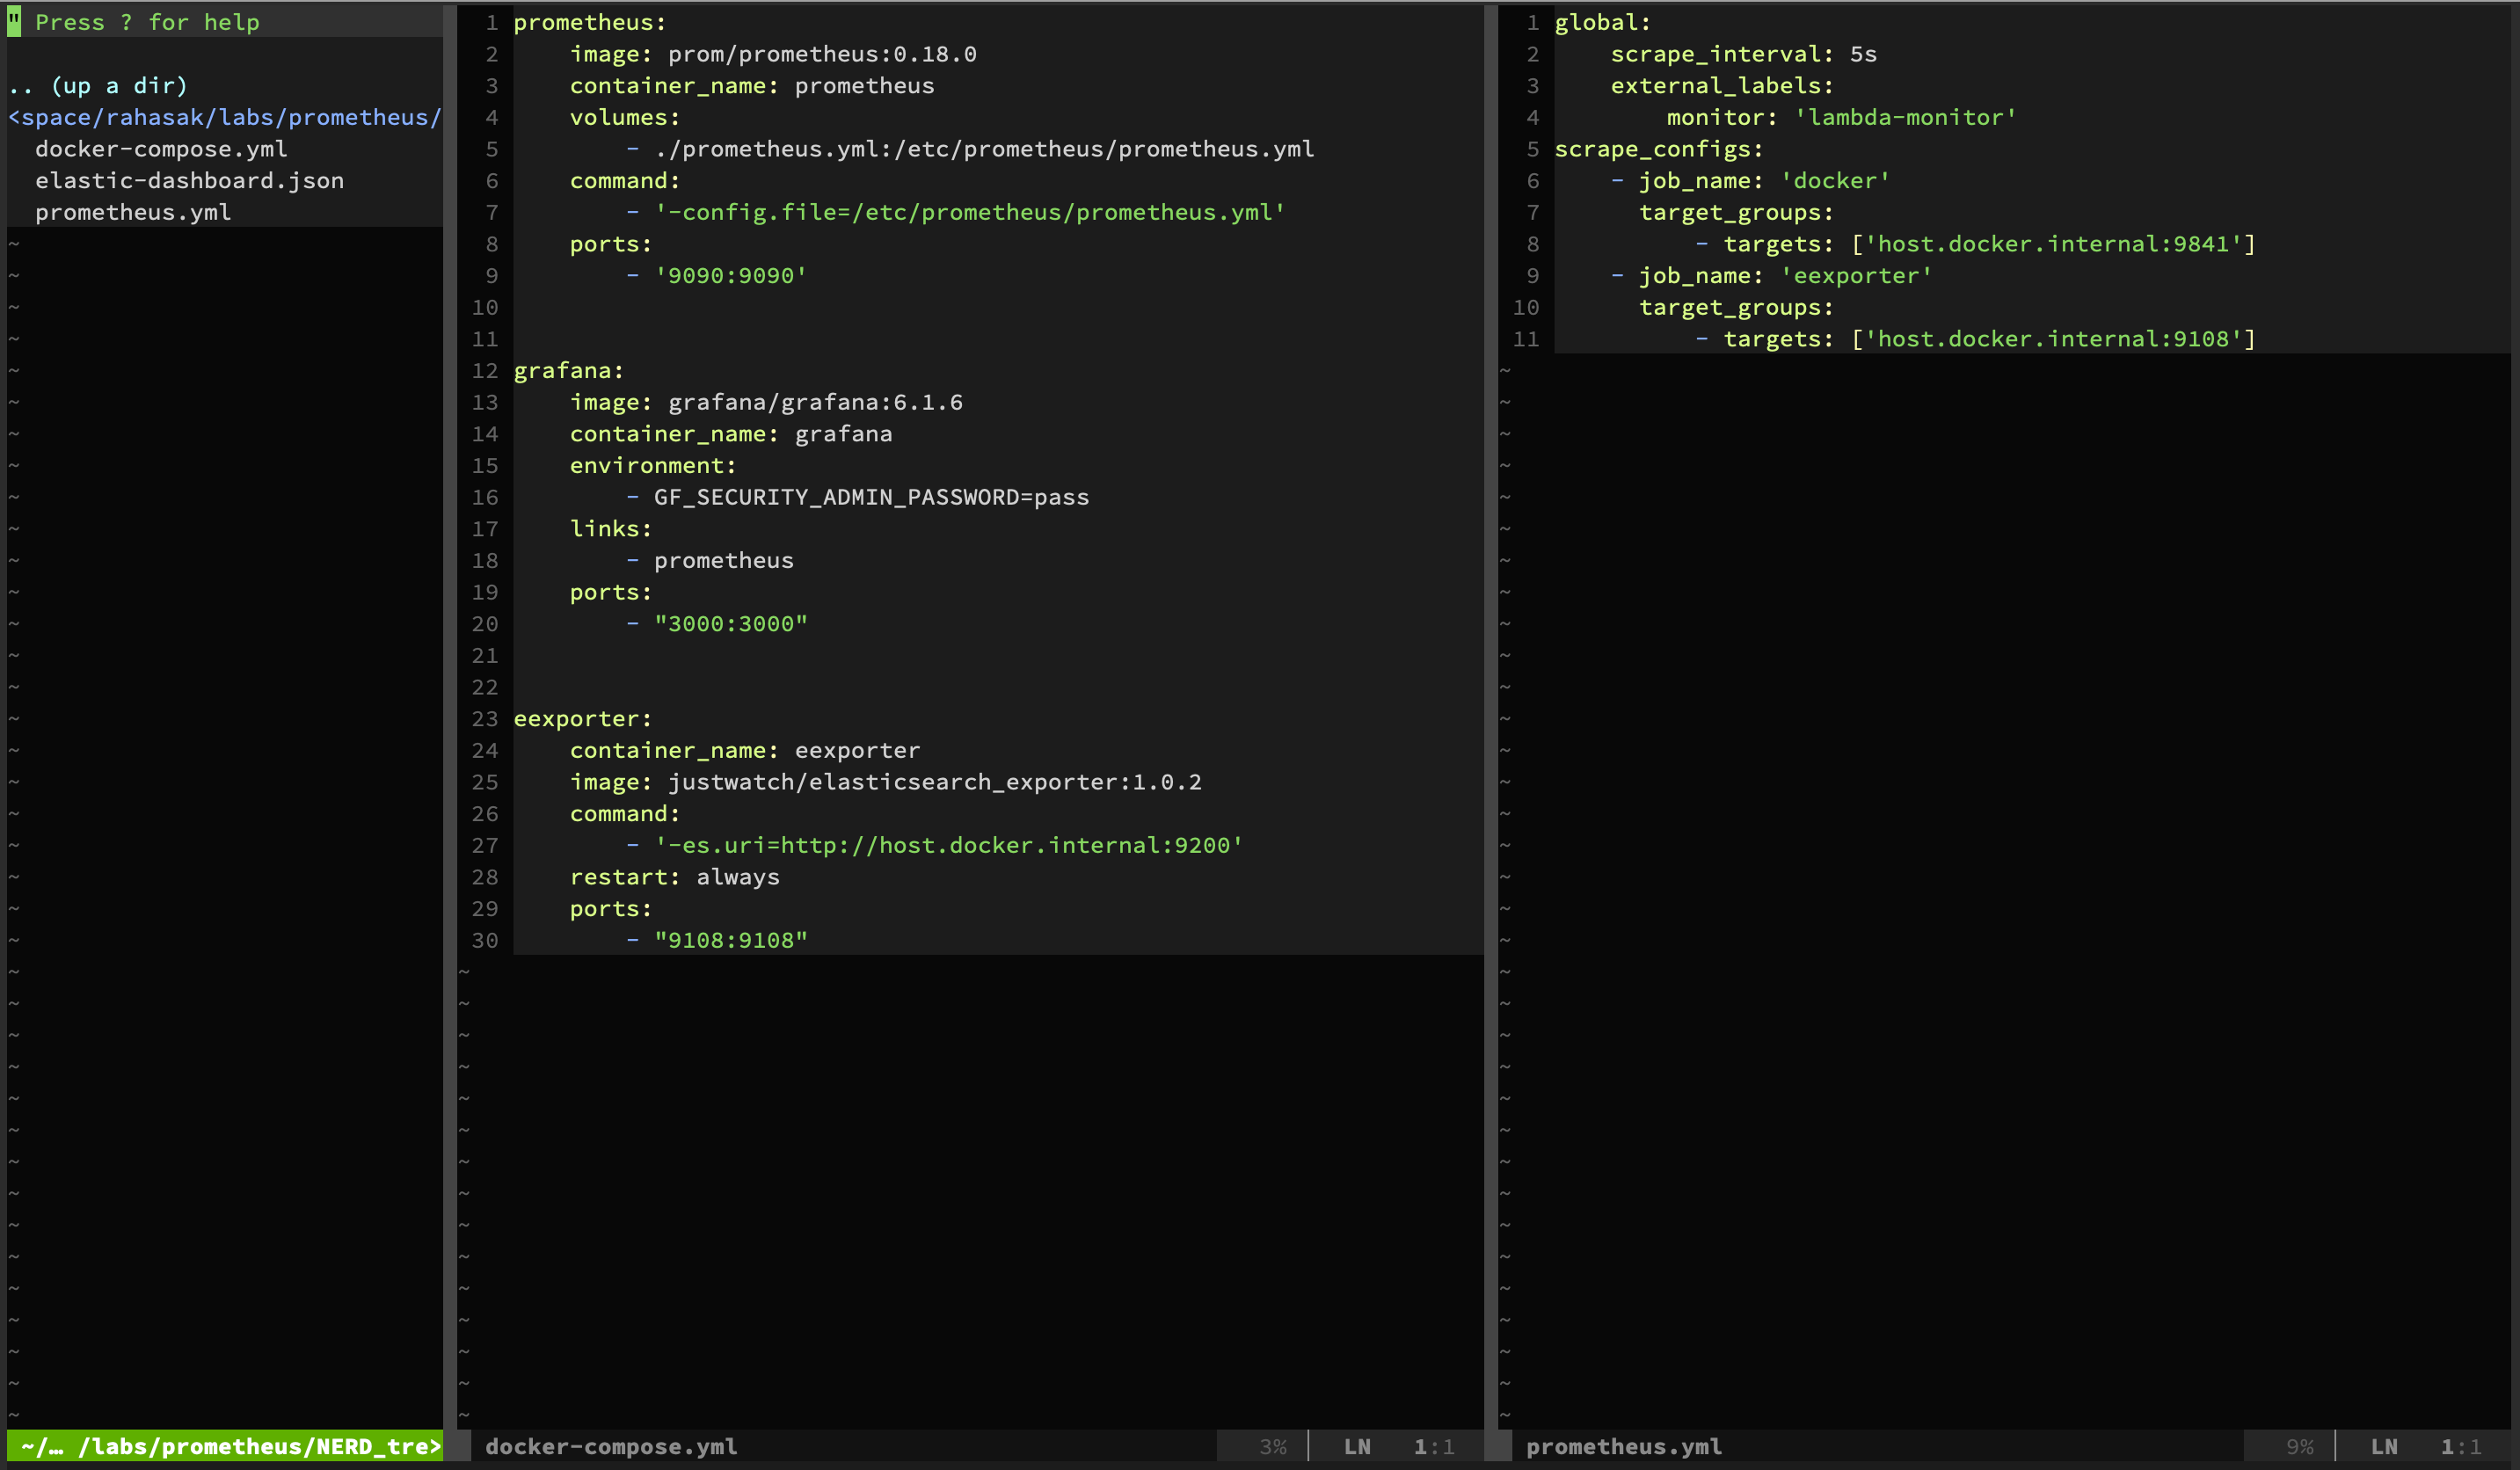This screenshot has width=2520, height=1470.
Task: Click the '-config.file' command string
Action: pos(970,212)
